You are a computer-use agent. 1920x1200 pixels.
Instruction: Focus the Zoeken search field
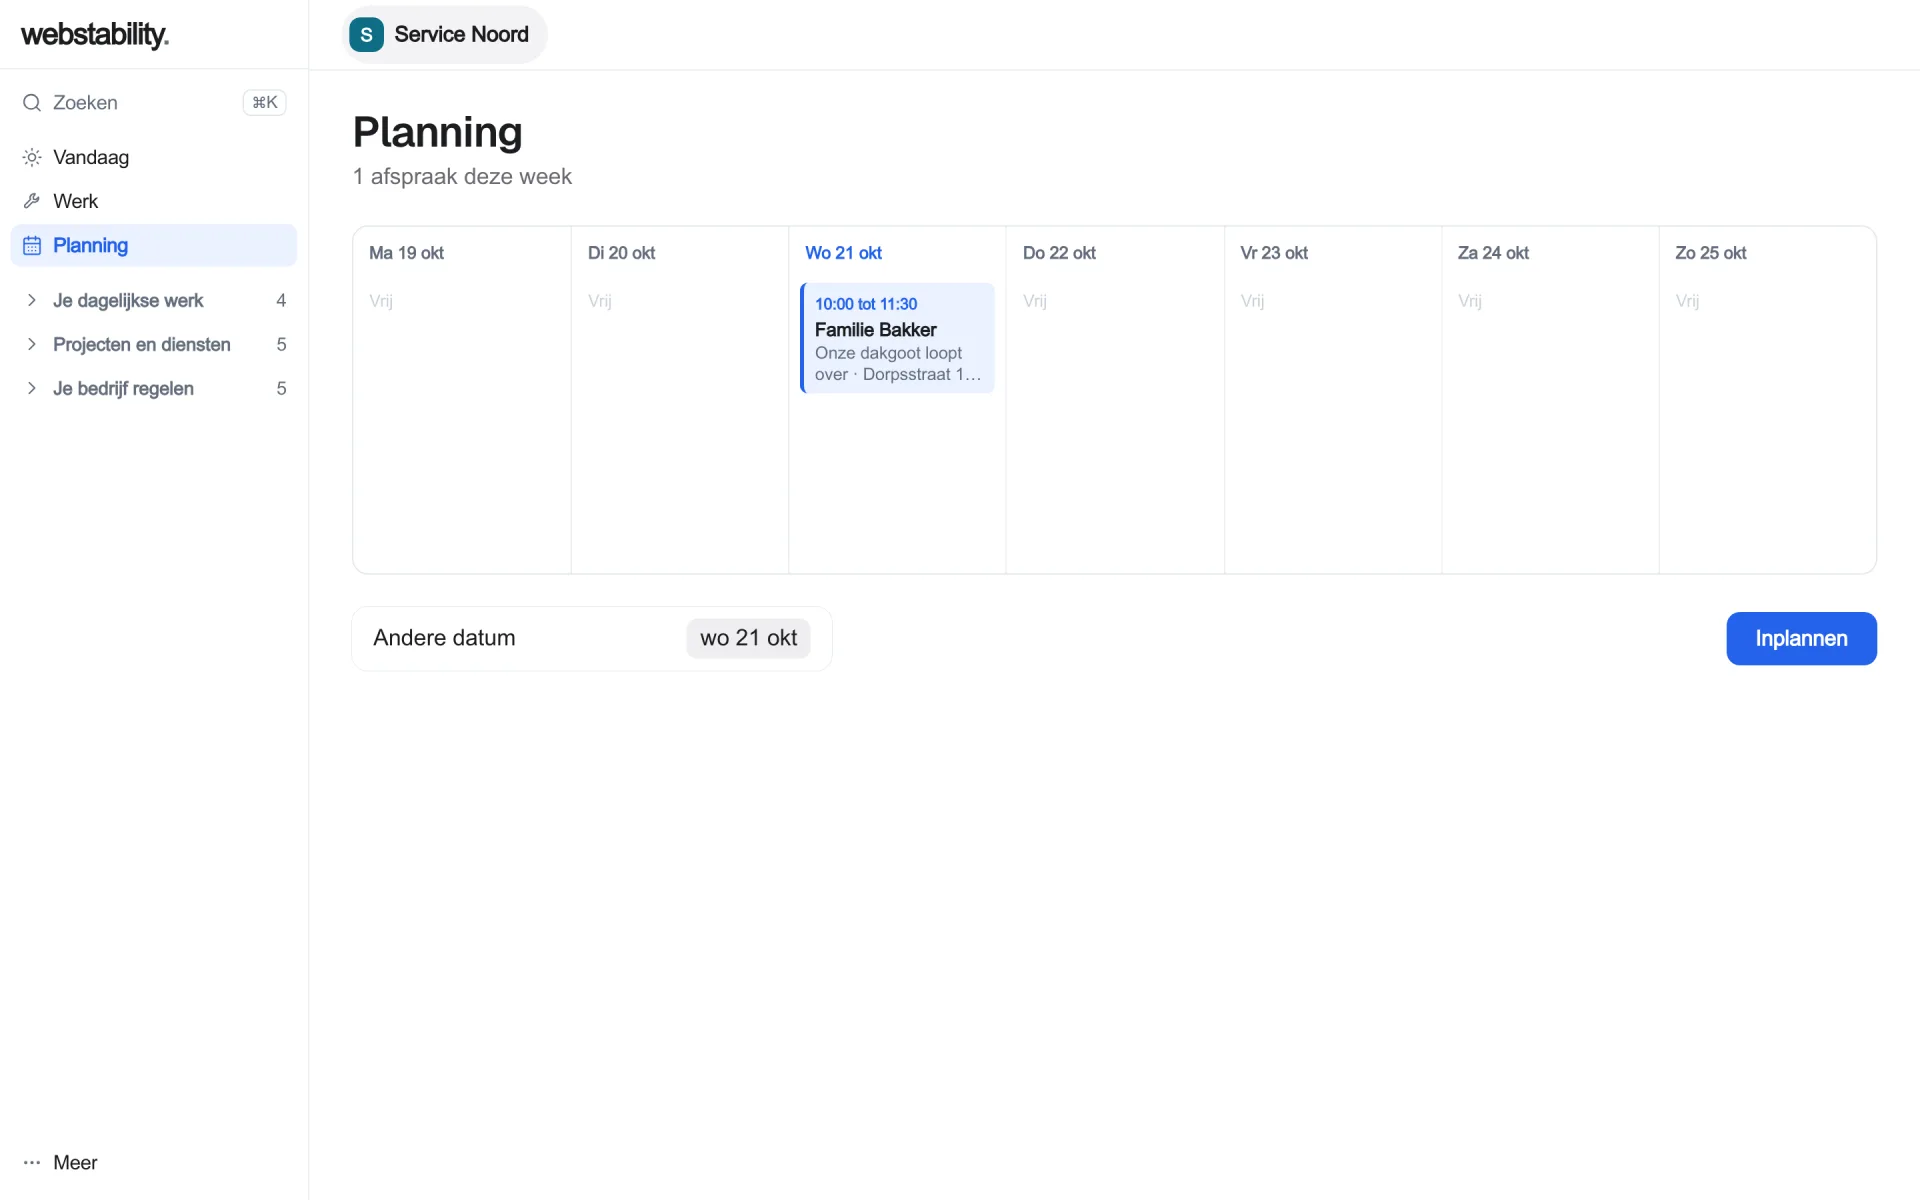154,103
